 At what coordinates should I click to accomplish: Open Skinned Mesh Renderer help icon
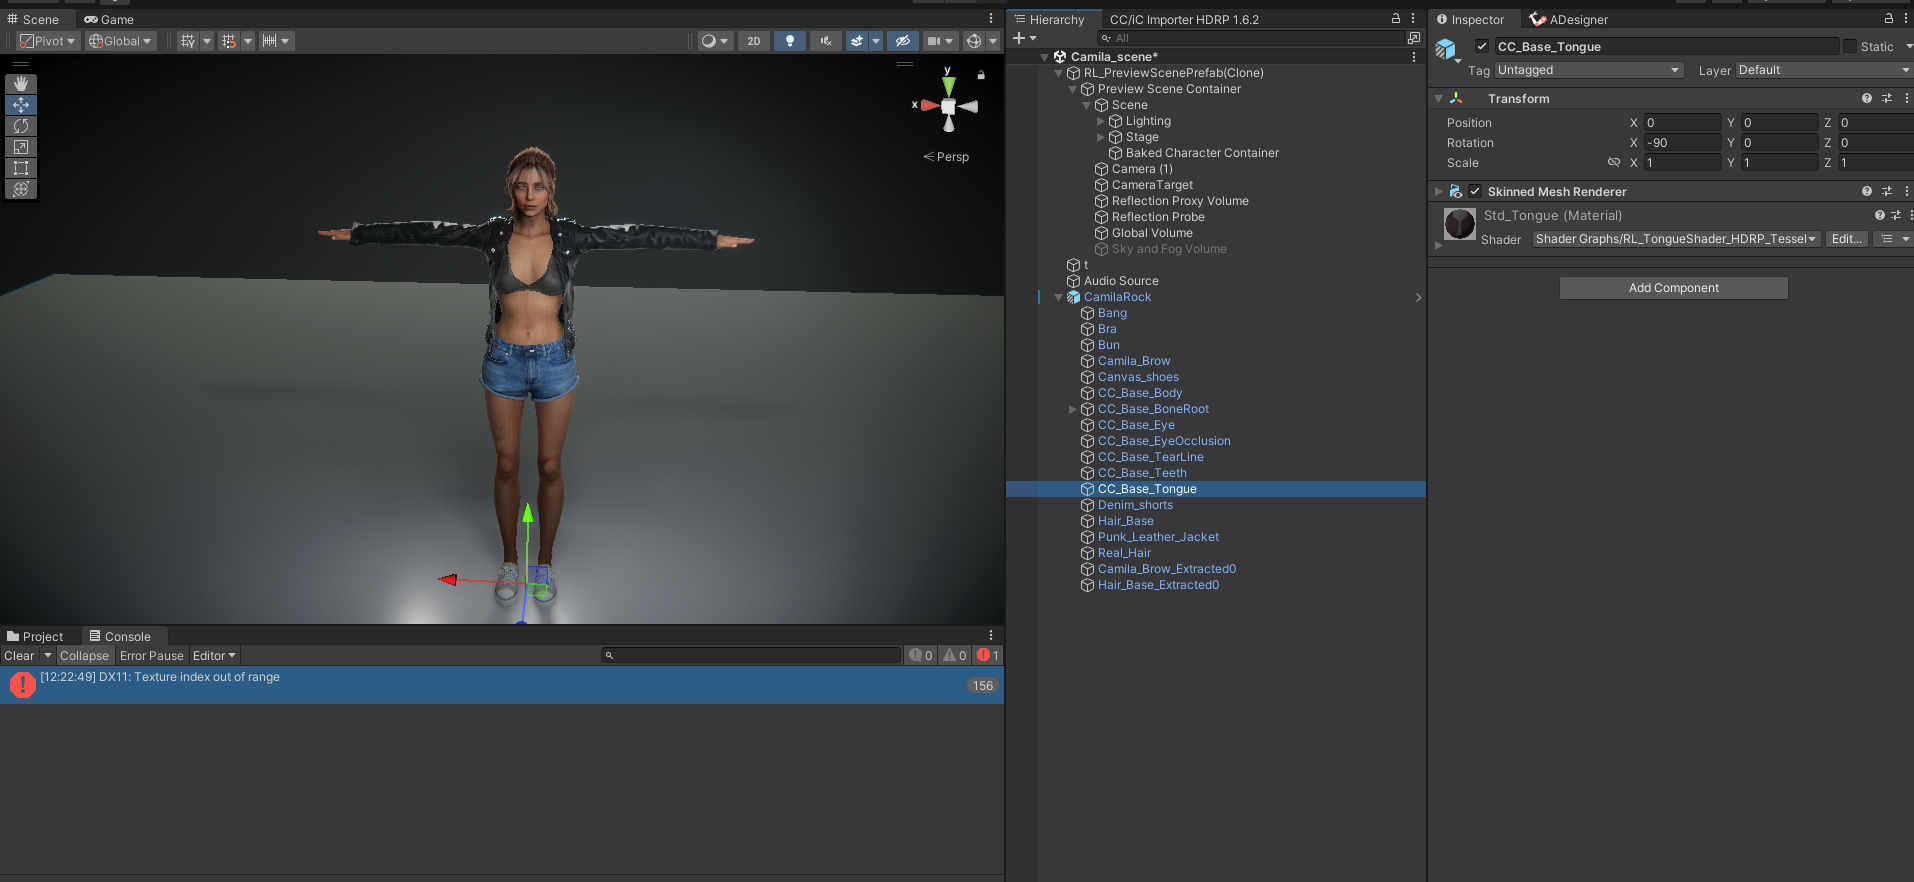coord(1867,191)
